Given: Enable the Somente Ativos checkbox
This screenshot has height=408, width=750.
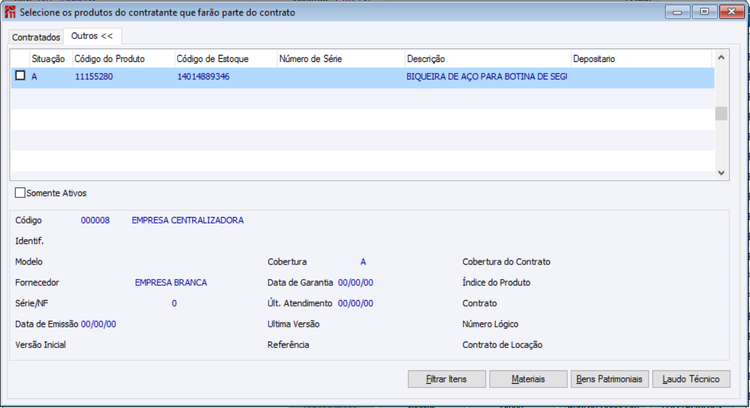Looking at the screenshot, I should [20, 193].
